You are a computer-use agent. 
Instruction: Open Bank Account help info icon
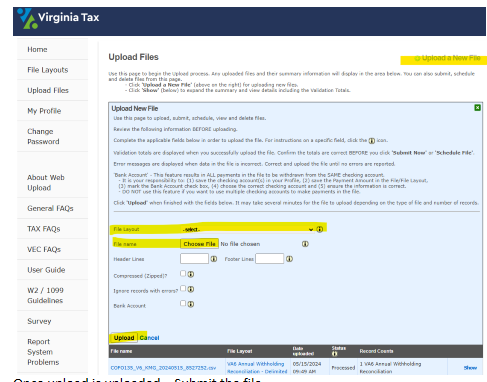[191, 304]
